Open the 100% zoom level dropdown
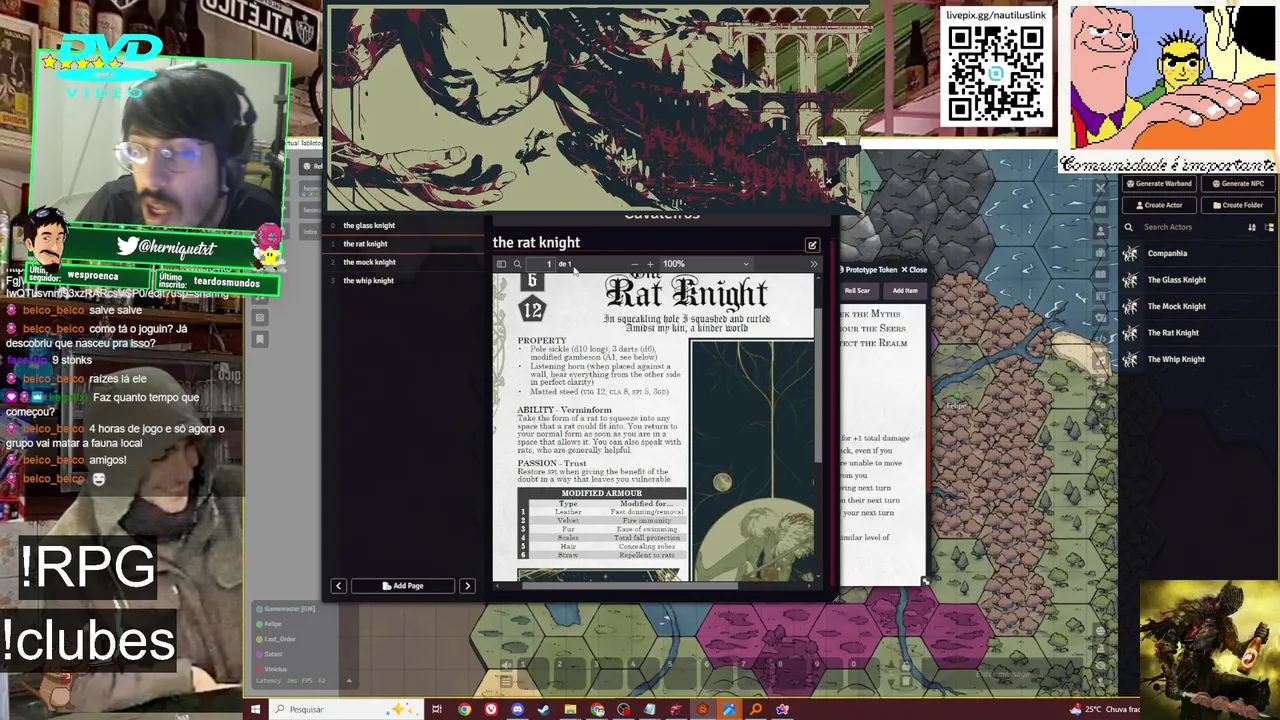This screenshot has height=720, width=1280. [705, 264]
